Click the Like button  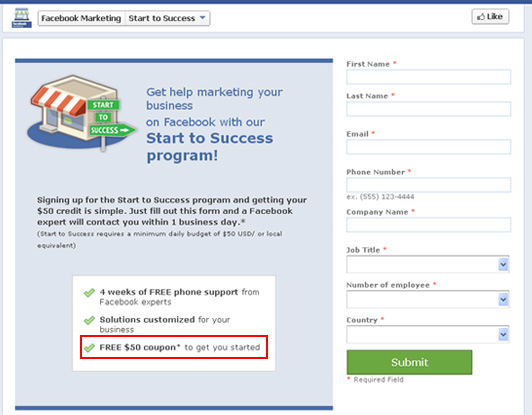click(490, 17)
